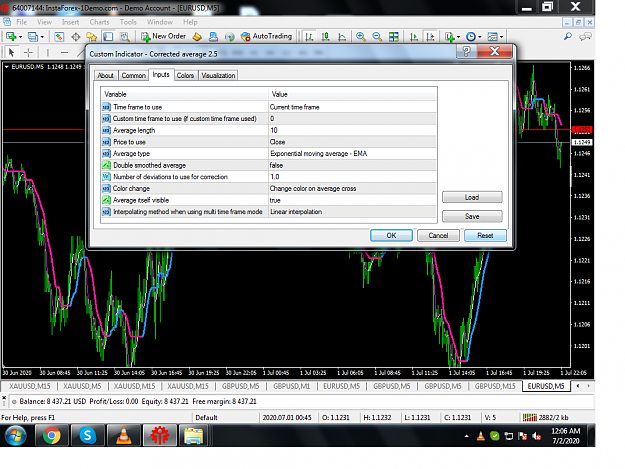Click the Periods clock icon
The height and width of the screenshot is (469, 625).
tap(471, 37)
